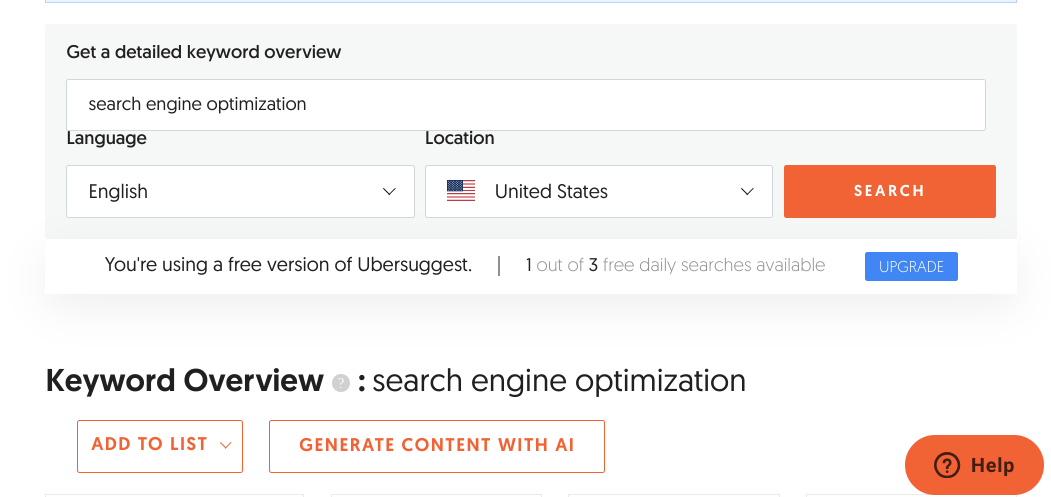Select the English language combo box
This screenshot has height=497, width=1051.
(x=240, y=191)
